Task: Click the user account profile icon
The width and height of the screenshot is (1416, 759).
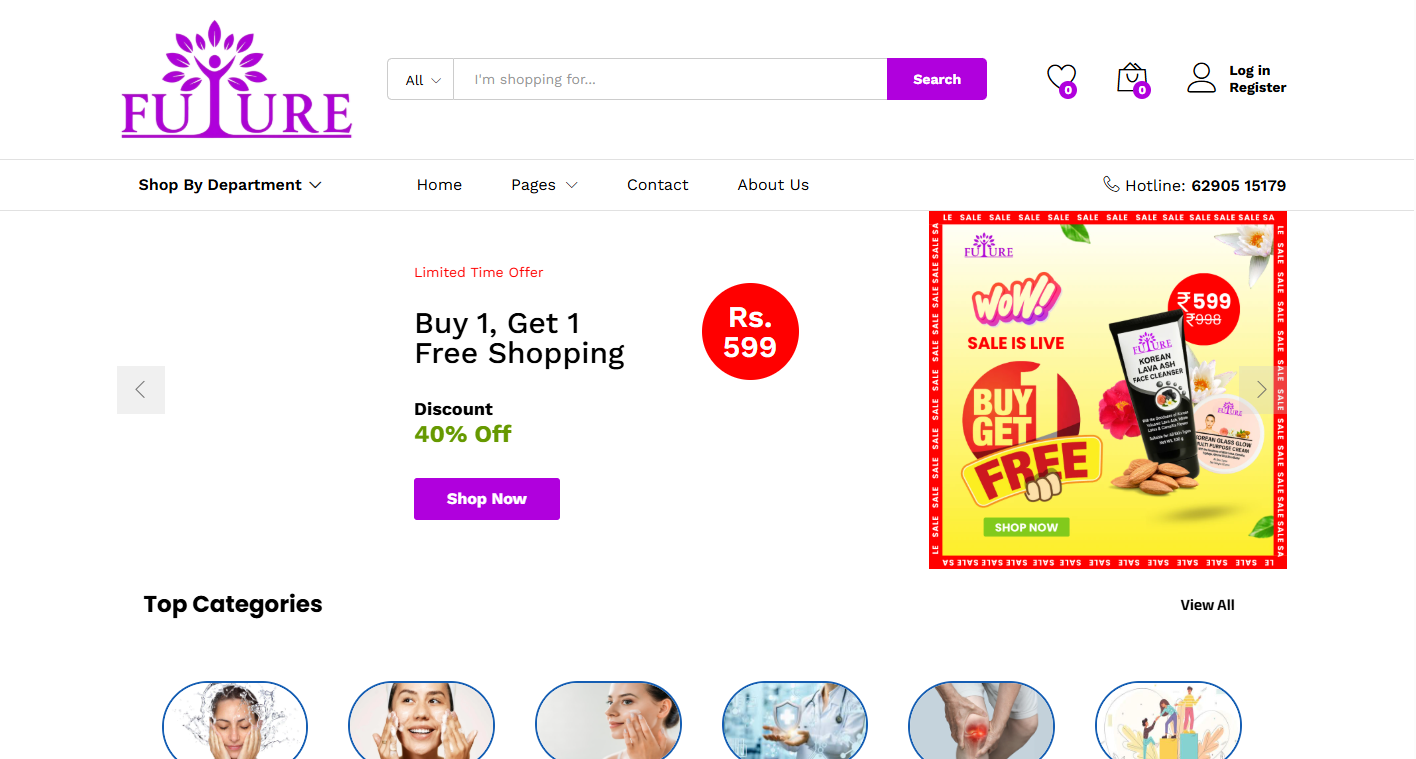Action: pyautogui.click(x=1201, y=78)
